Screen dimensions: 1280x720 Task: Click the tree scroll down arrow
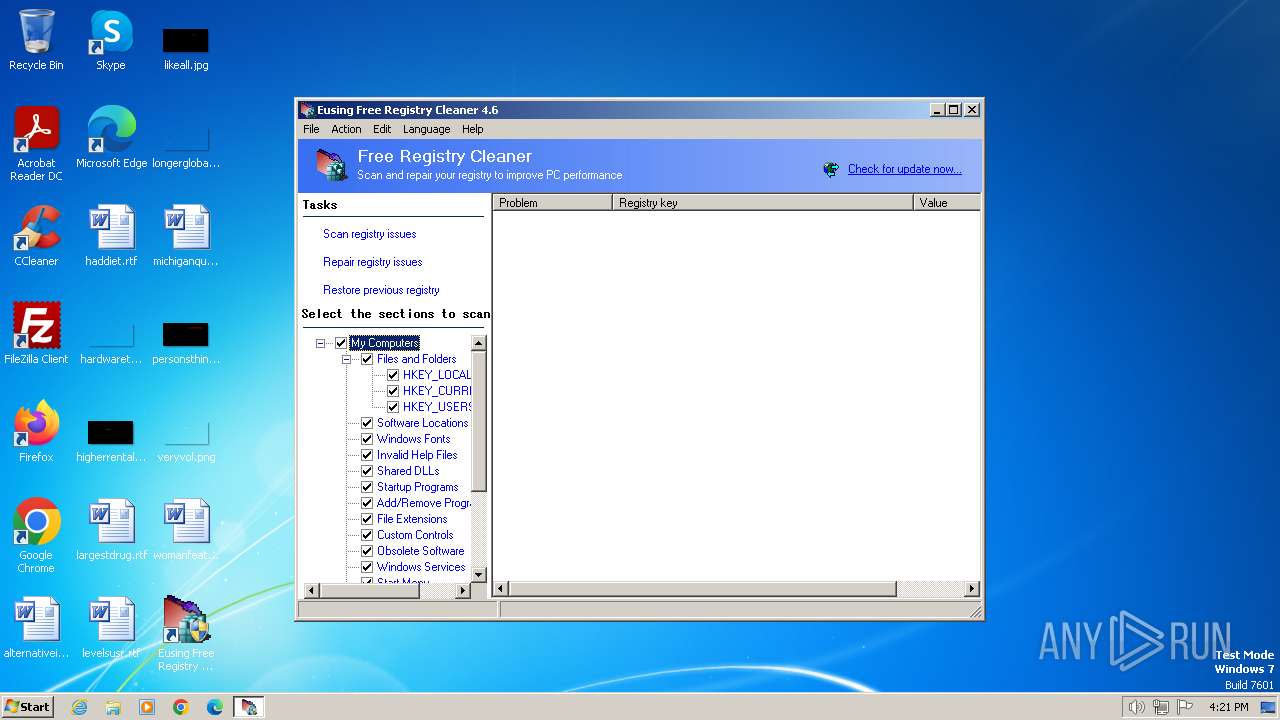pyautogui.click(x=478, y=574)
